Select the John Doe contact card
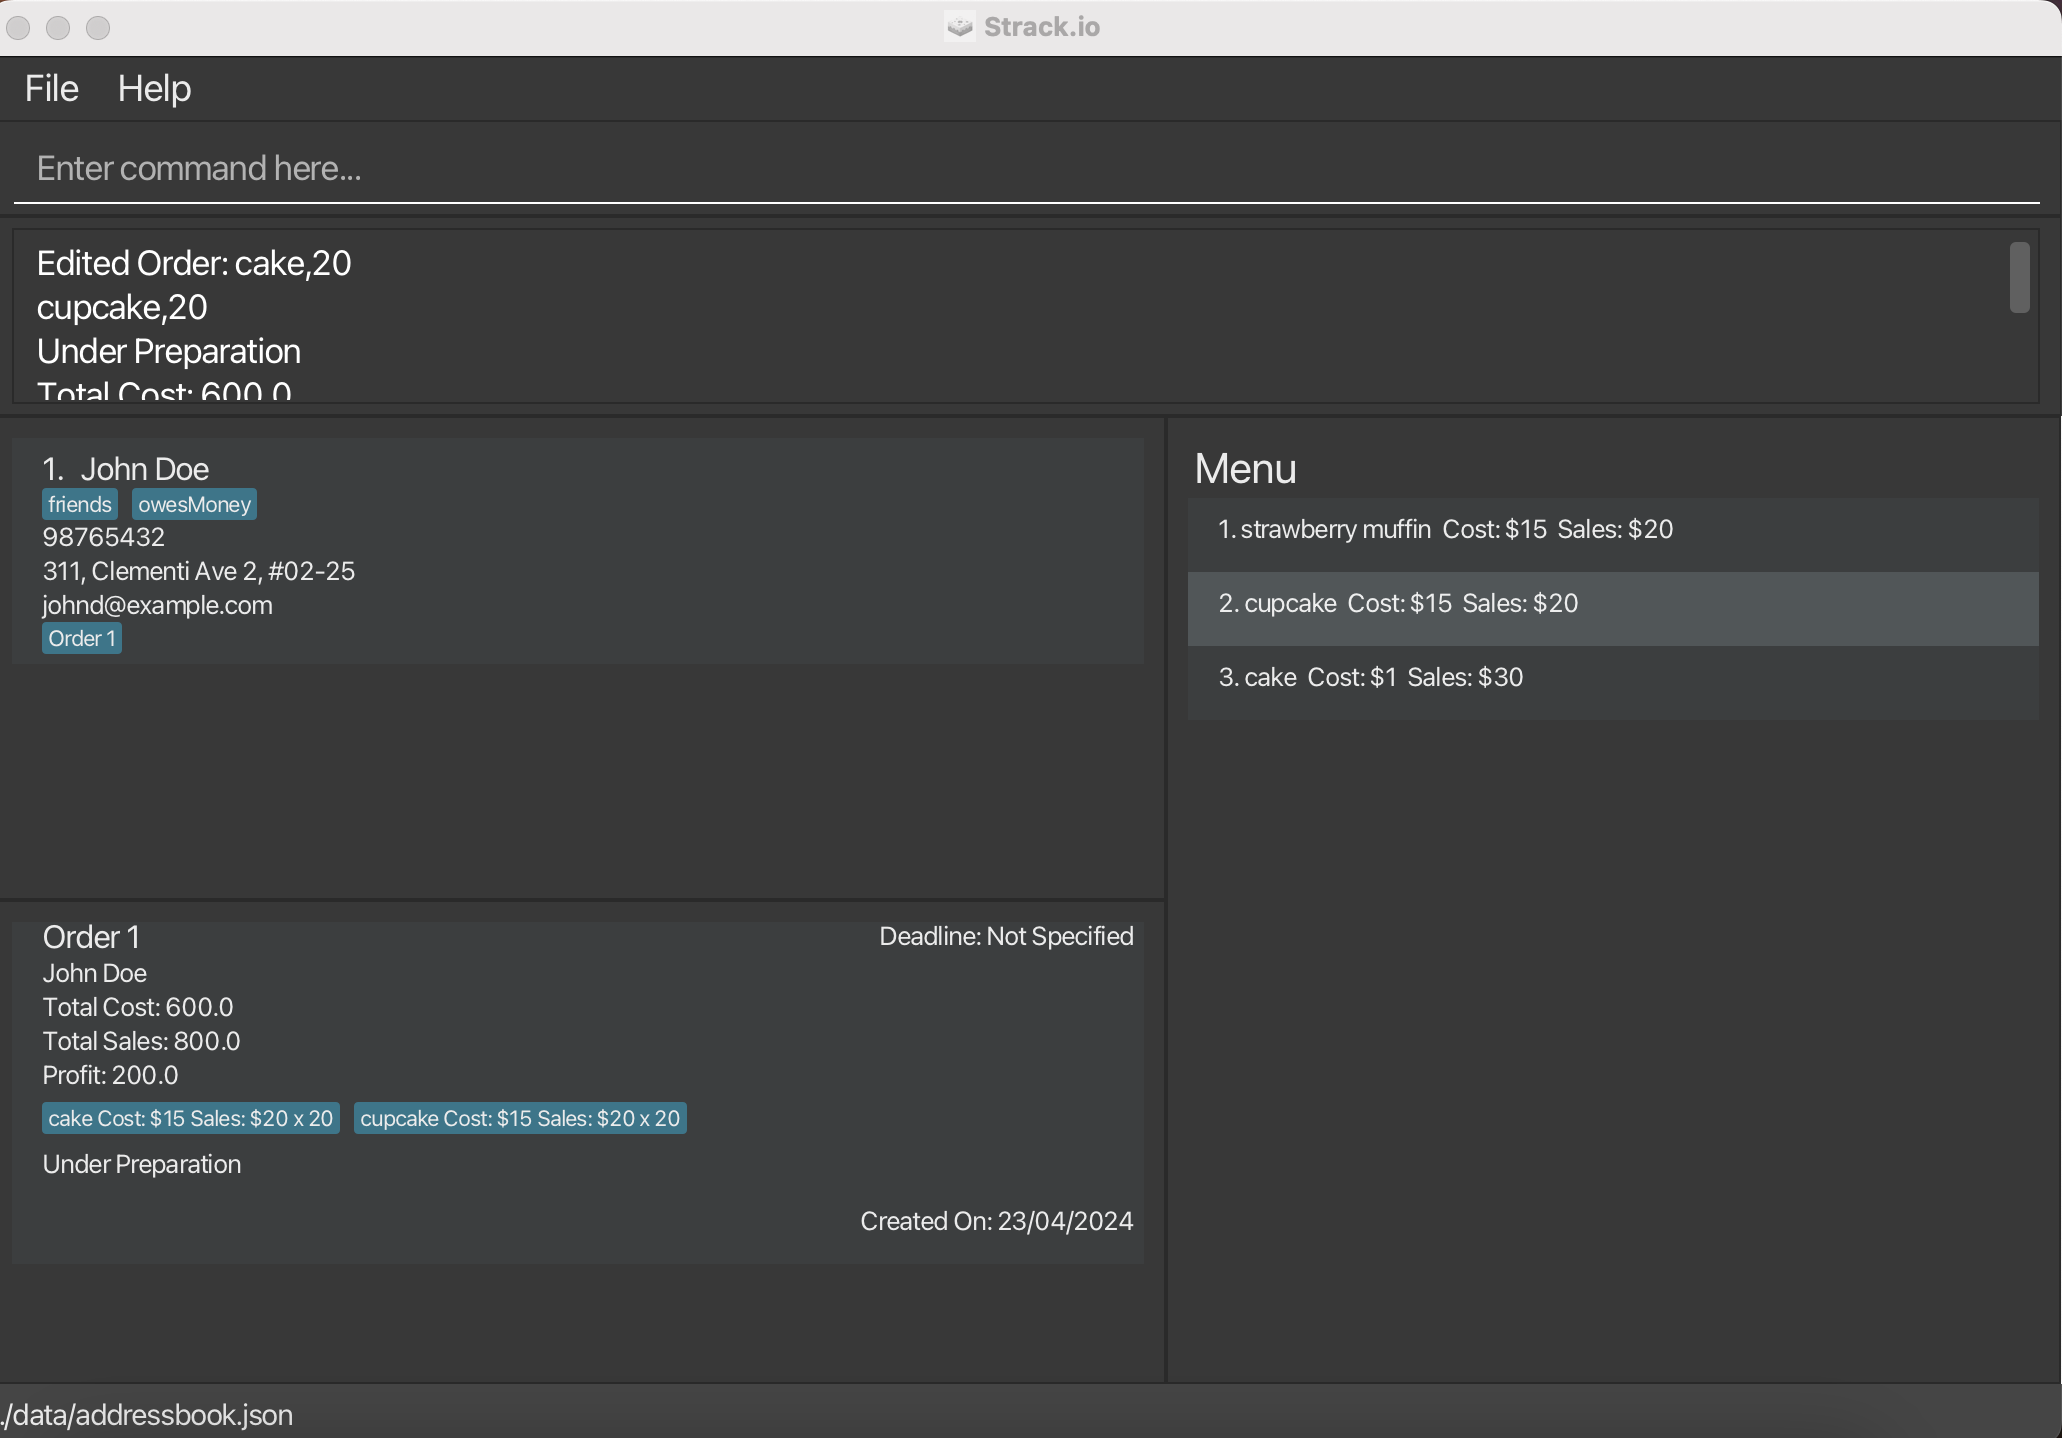 pyautogui.click(x=577, y=550)
